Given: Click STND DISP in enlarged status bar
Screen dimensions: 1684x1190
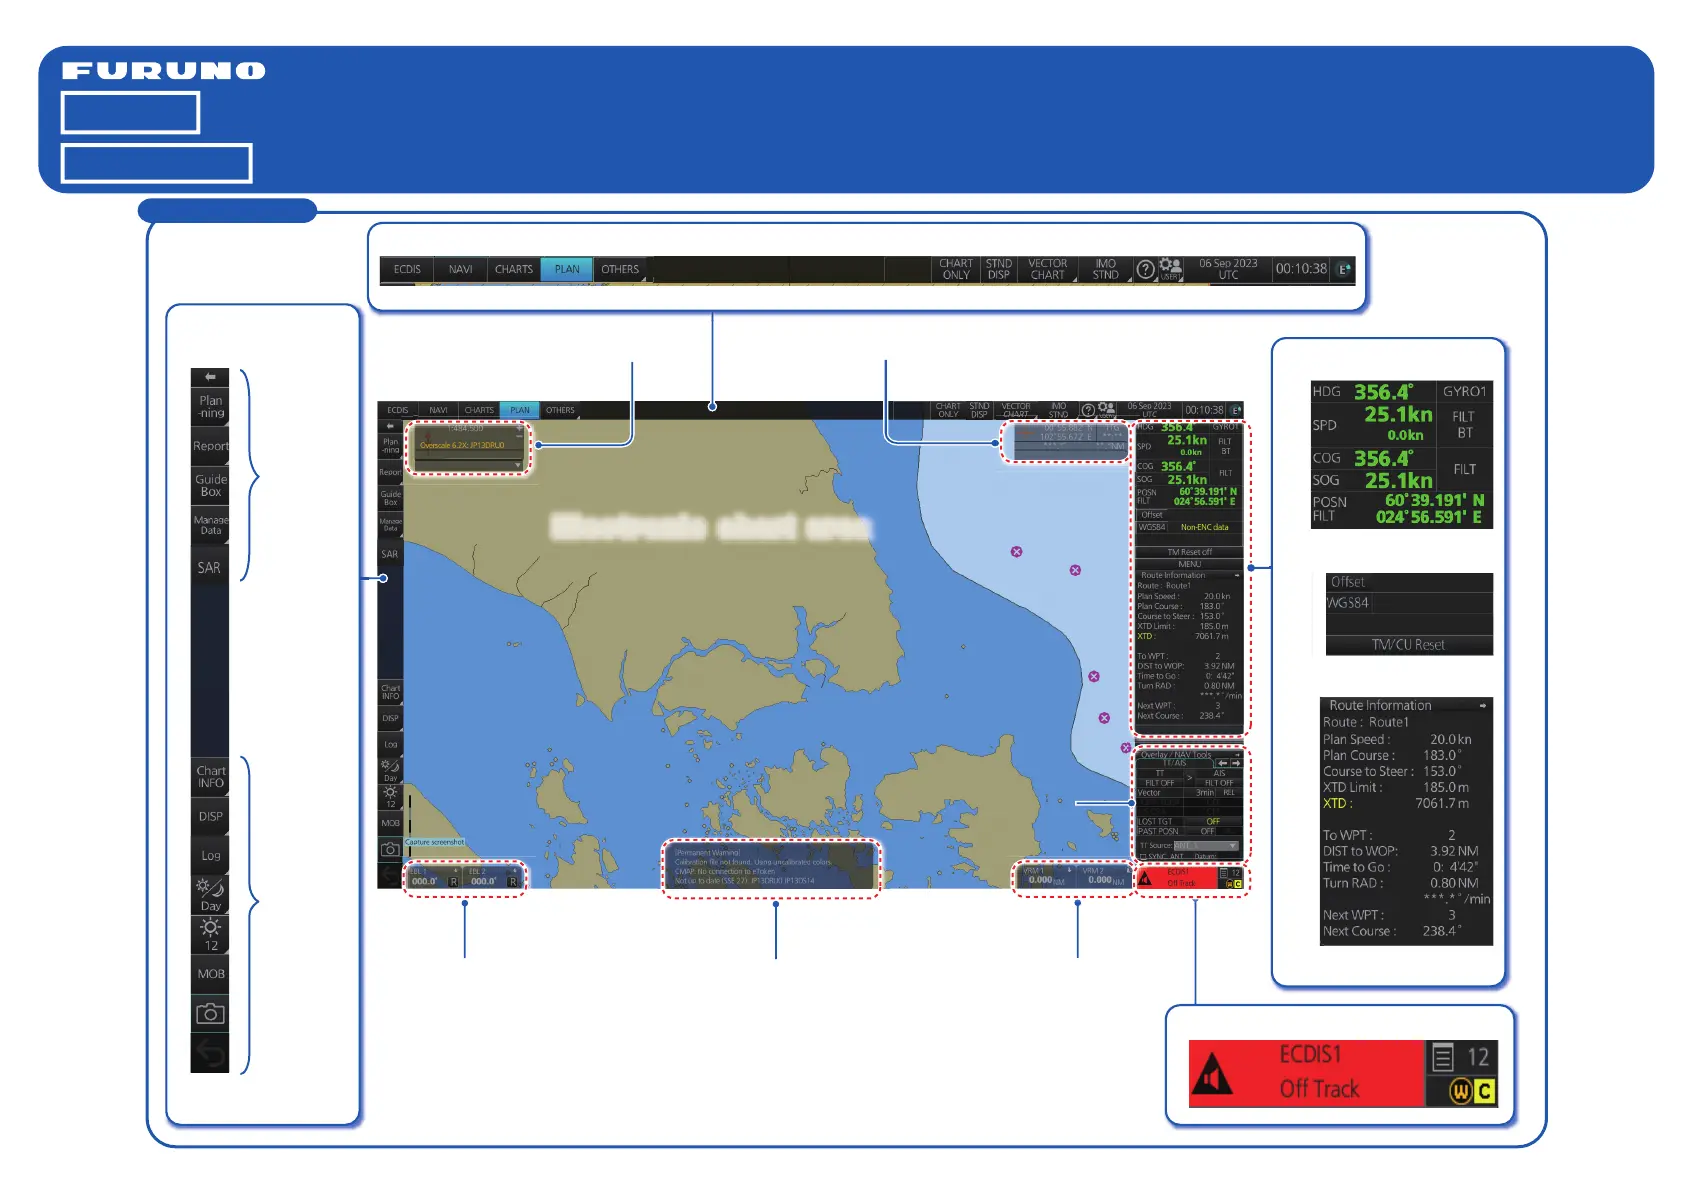Looking at the screenshot, I should [x=998, y=269].
